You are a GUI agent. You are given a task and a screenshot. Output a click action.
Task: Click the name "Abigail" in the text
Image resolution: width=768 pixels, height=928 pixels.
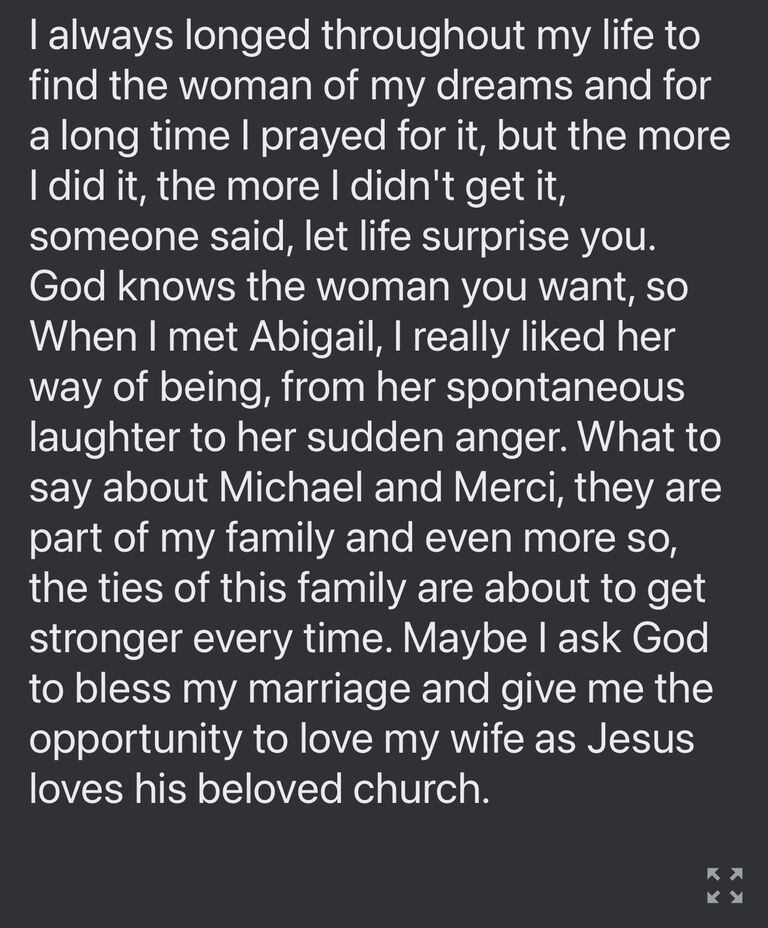click(x=315, y=337)
